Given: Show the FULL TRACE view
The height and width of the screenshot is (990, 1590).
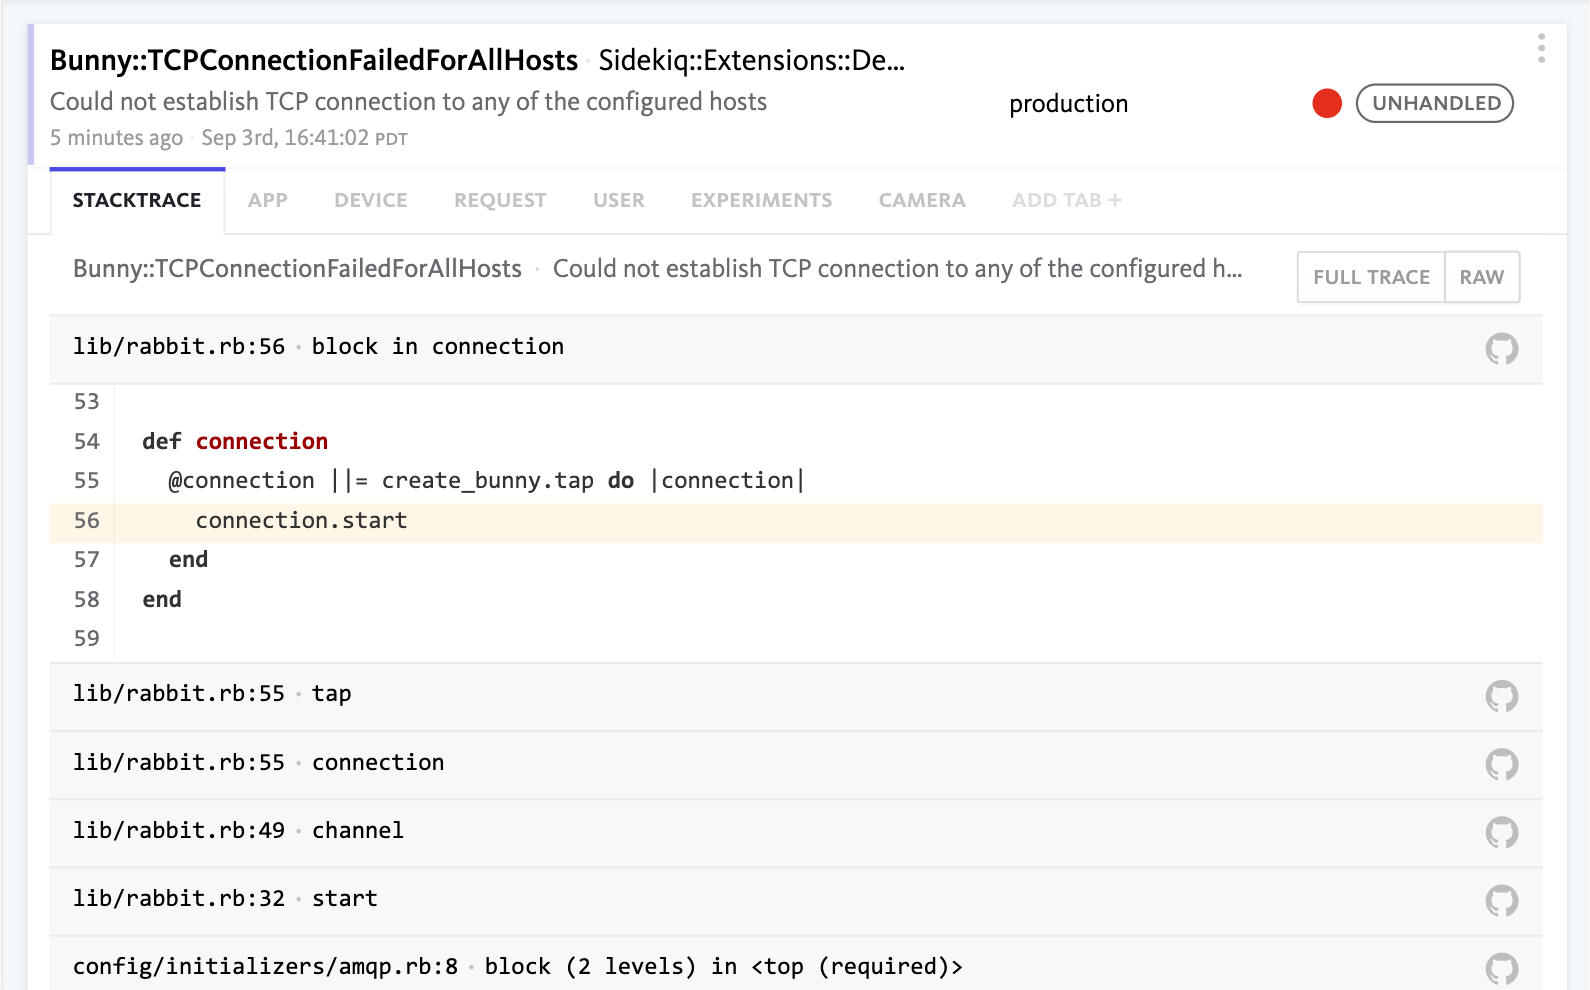Looking at the screenshot, I should (1371, 277).
